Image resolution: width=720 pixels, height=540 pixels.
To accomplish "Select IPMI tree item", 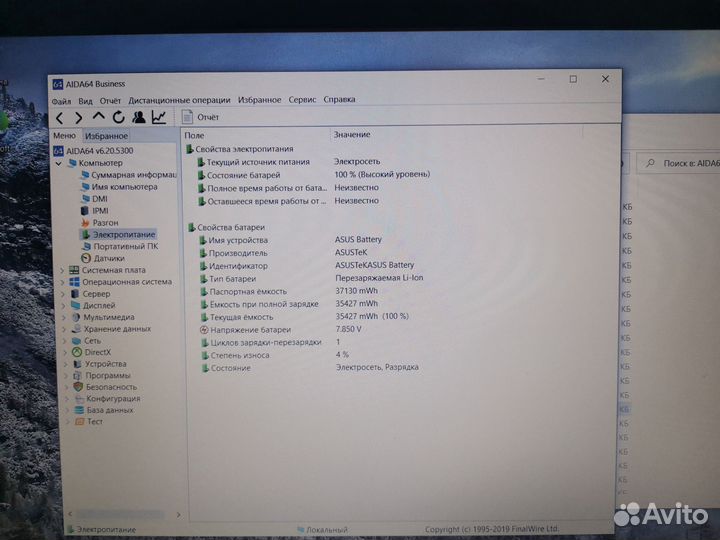I will pos(95,211).
